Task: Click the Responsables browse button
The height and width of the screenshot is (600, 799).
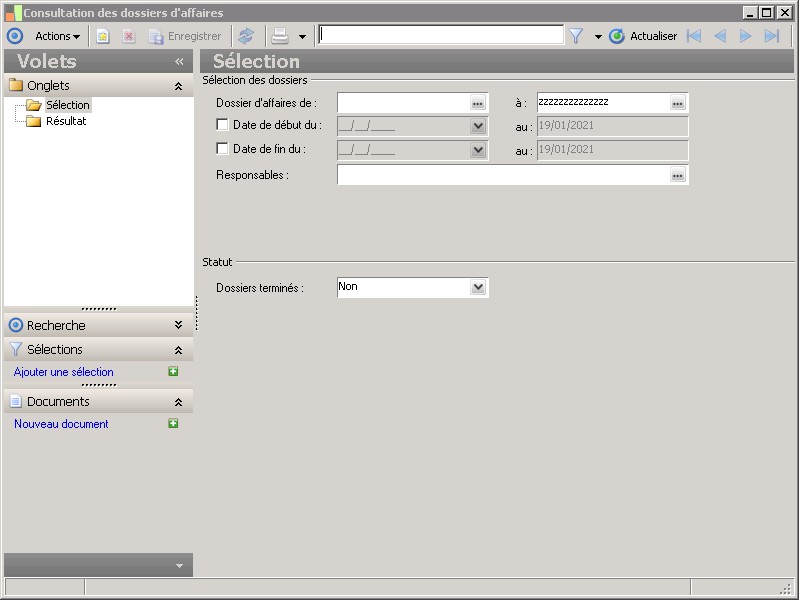Action: 677,175
